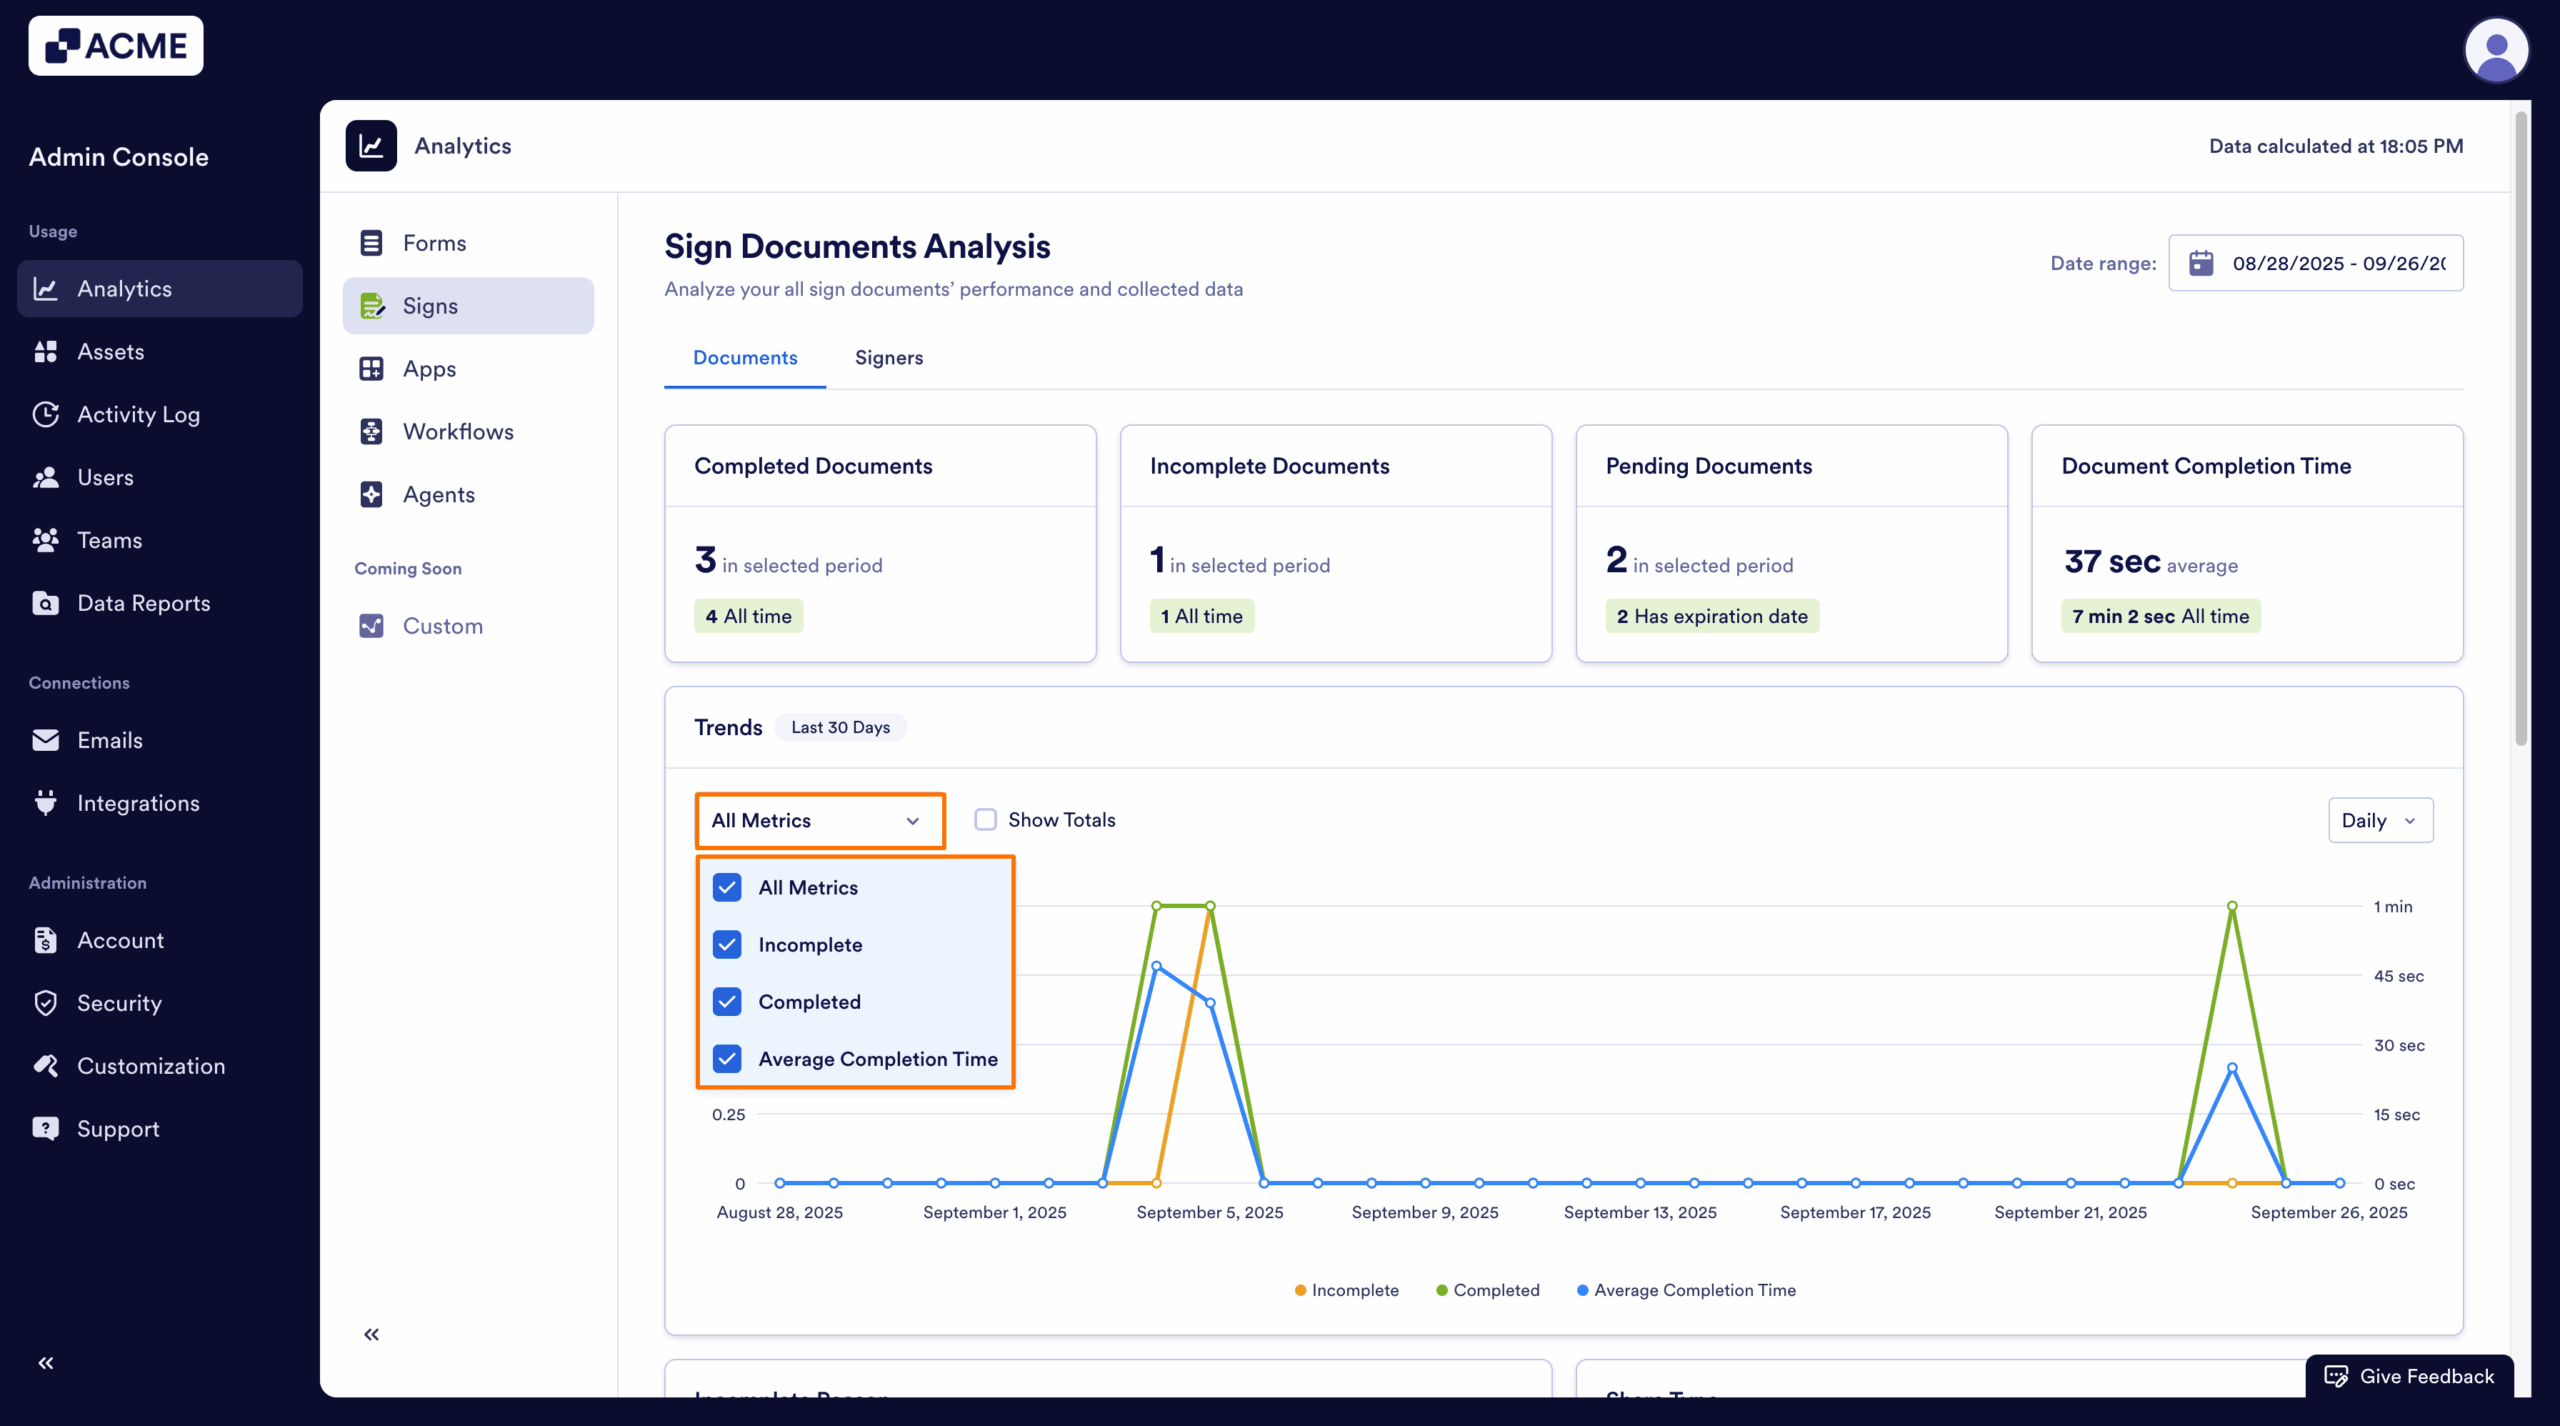Collapse the secondary sidebar
This screenshot has width=2560, height=1426.
point(371,1334)
